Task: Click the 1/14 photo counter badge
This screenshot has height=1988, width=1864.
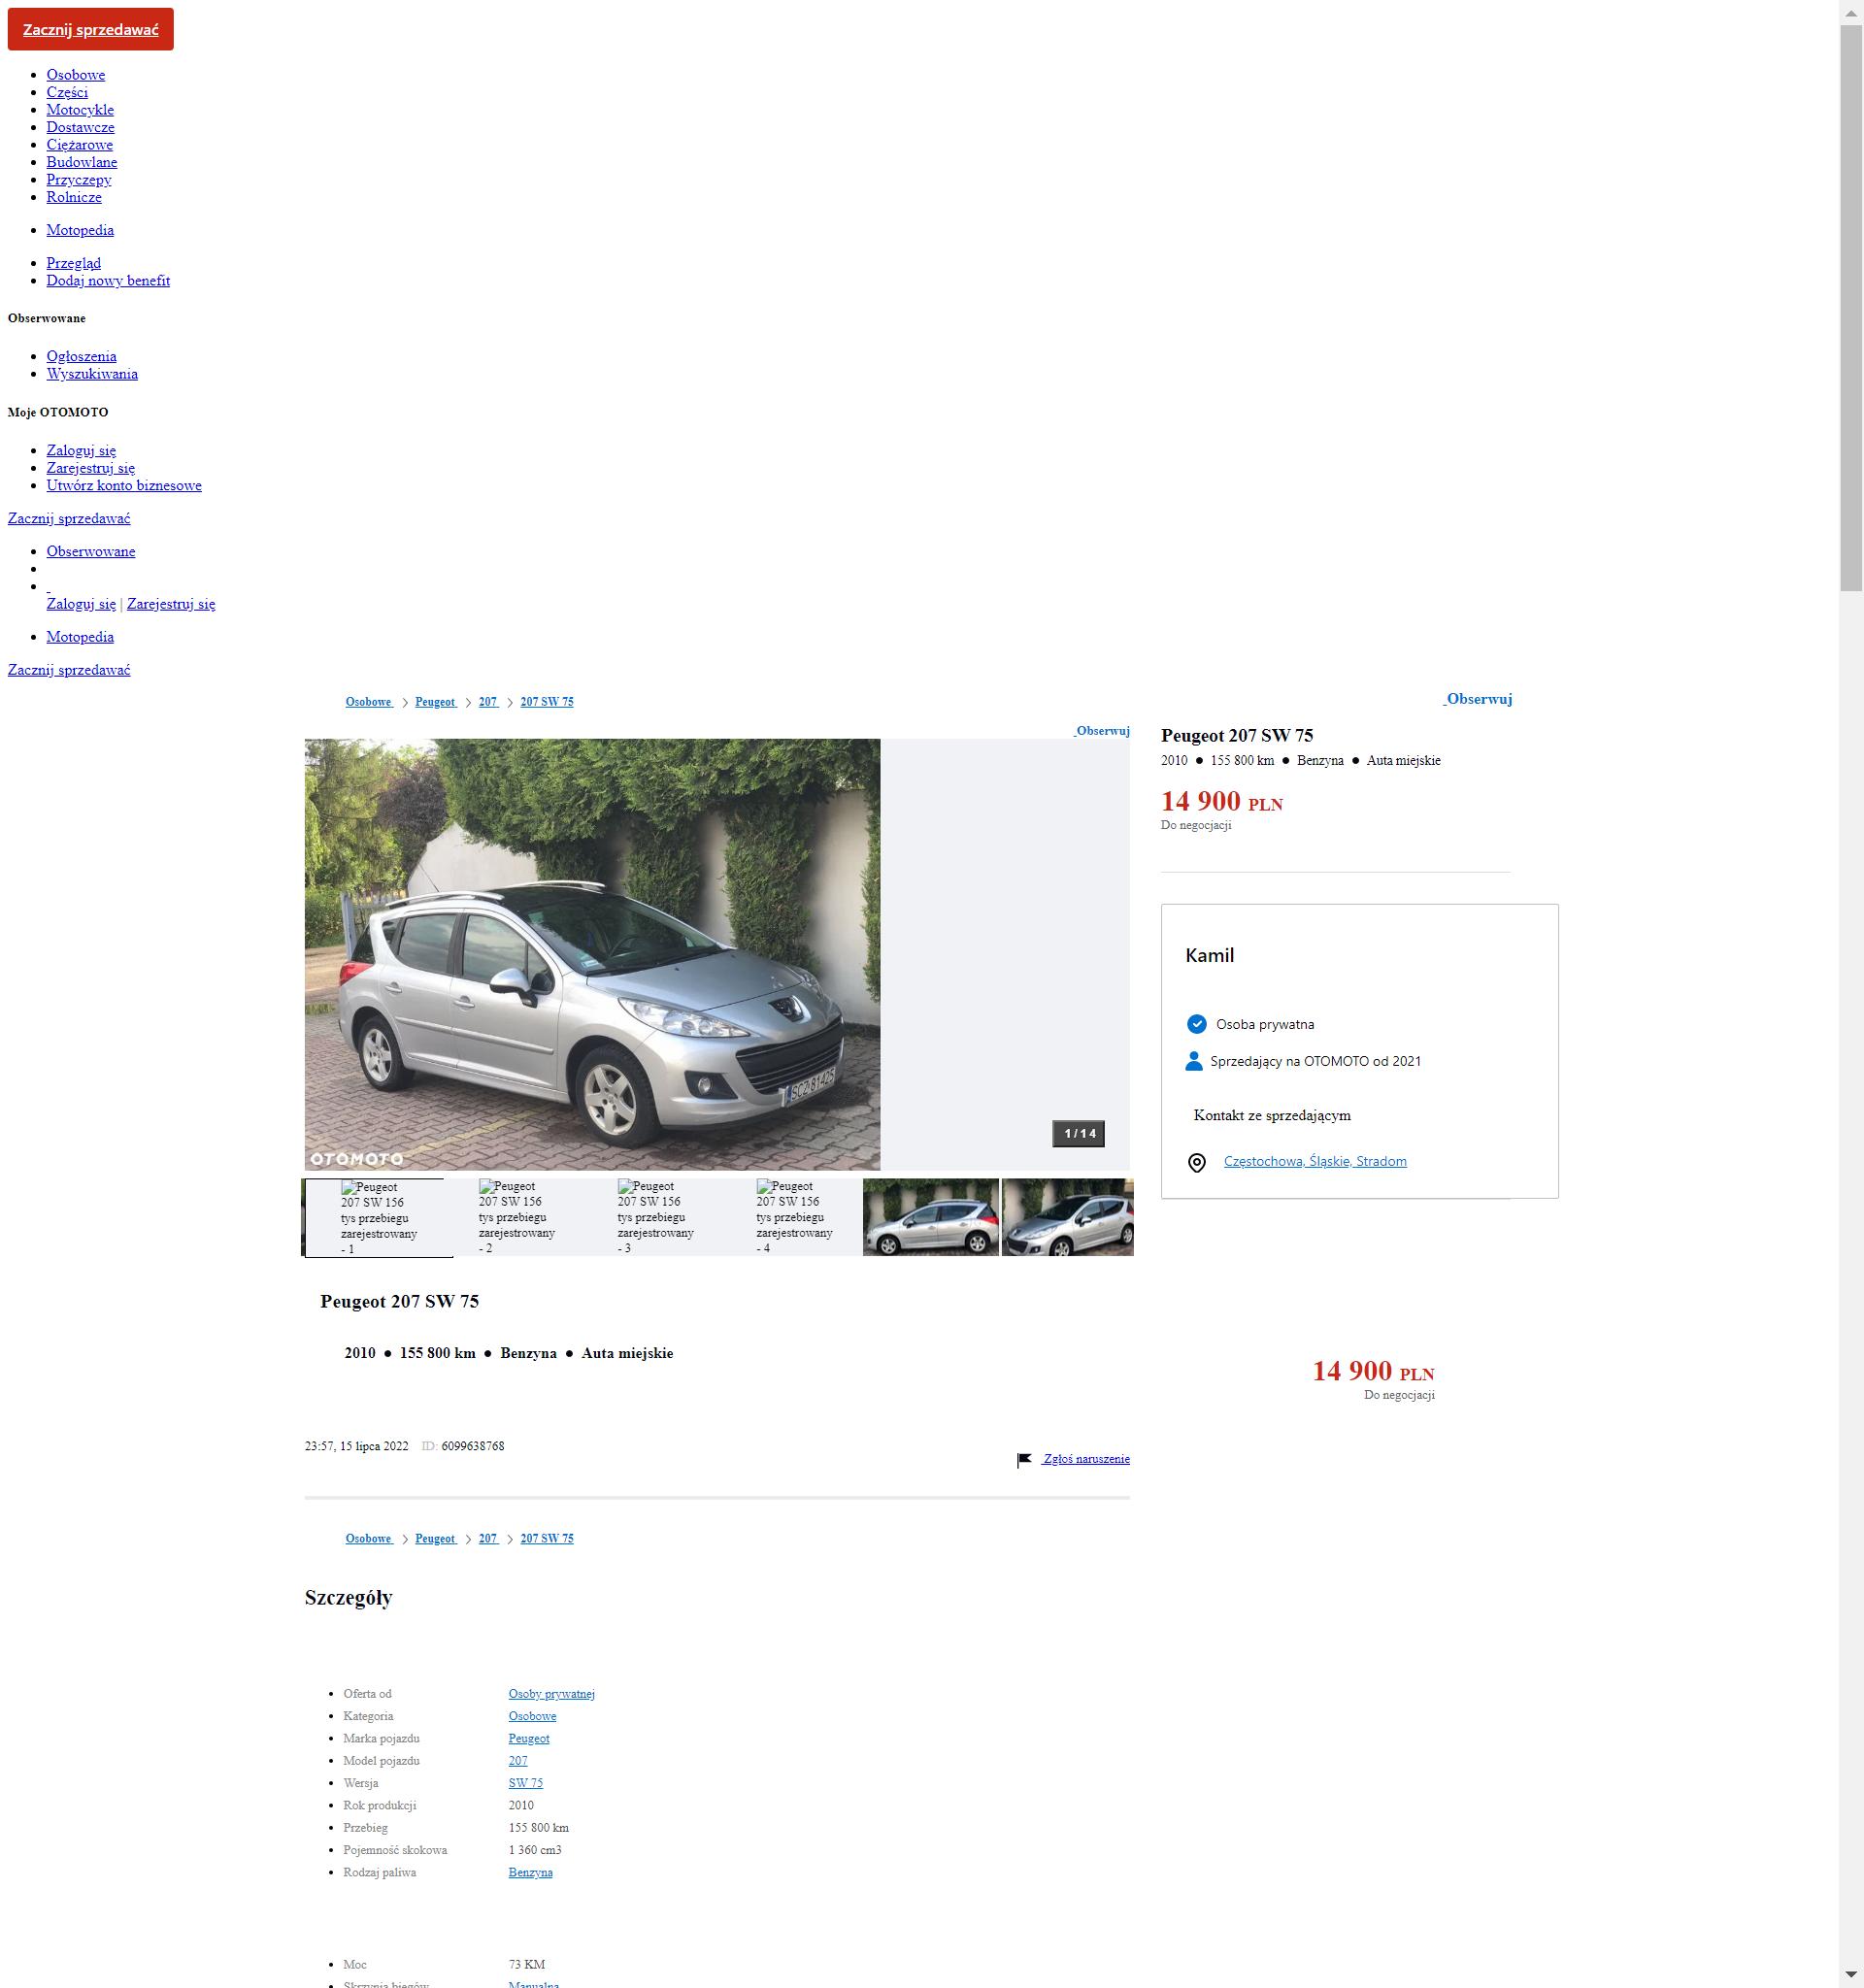Action: click(x=1078, y=1133)
